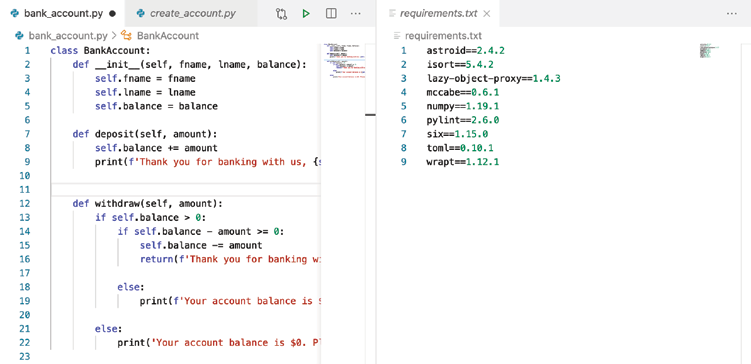Click 'lazy-object-proxy==1.4.3' line

click(x=493, y=79)
